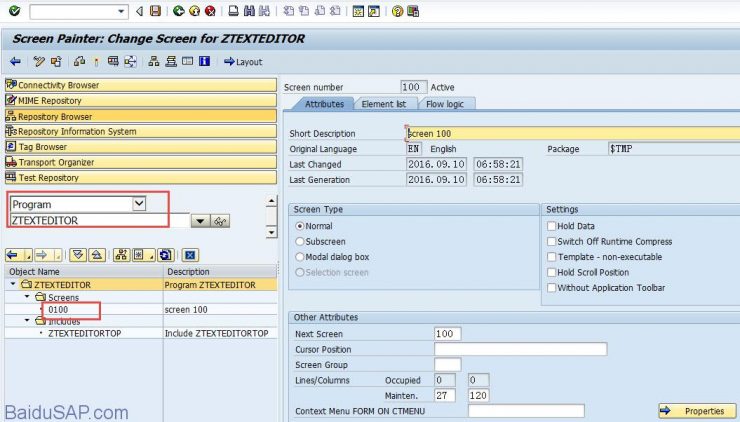
Task: Click the Display Superordinate Object List icon
Action: tap(121, 255)
